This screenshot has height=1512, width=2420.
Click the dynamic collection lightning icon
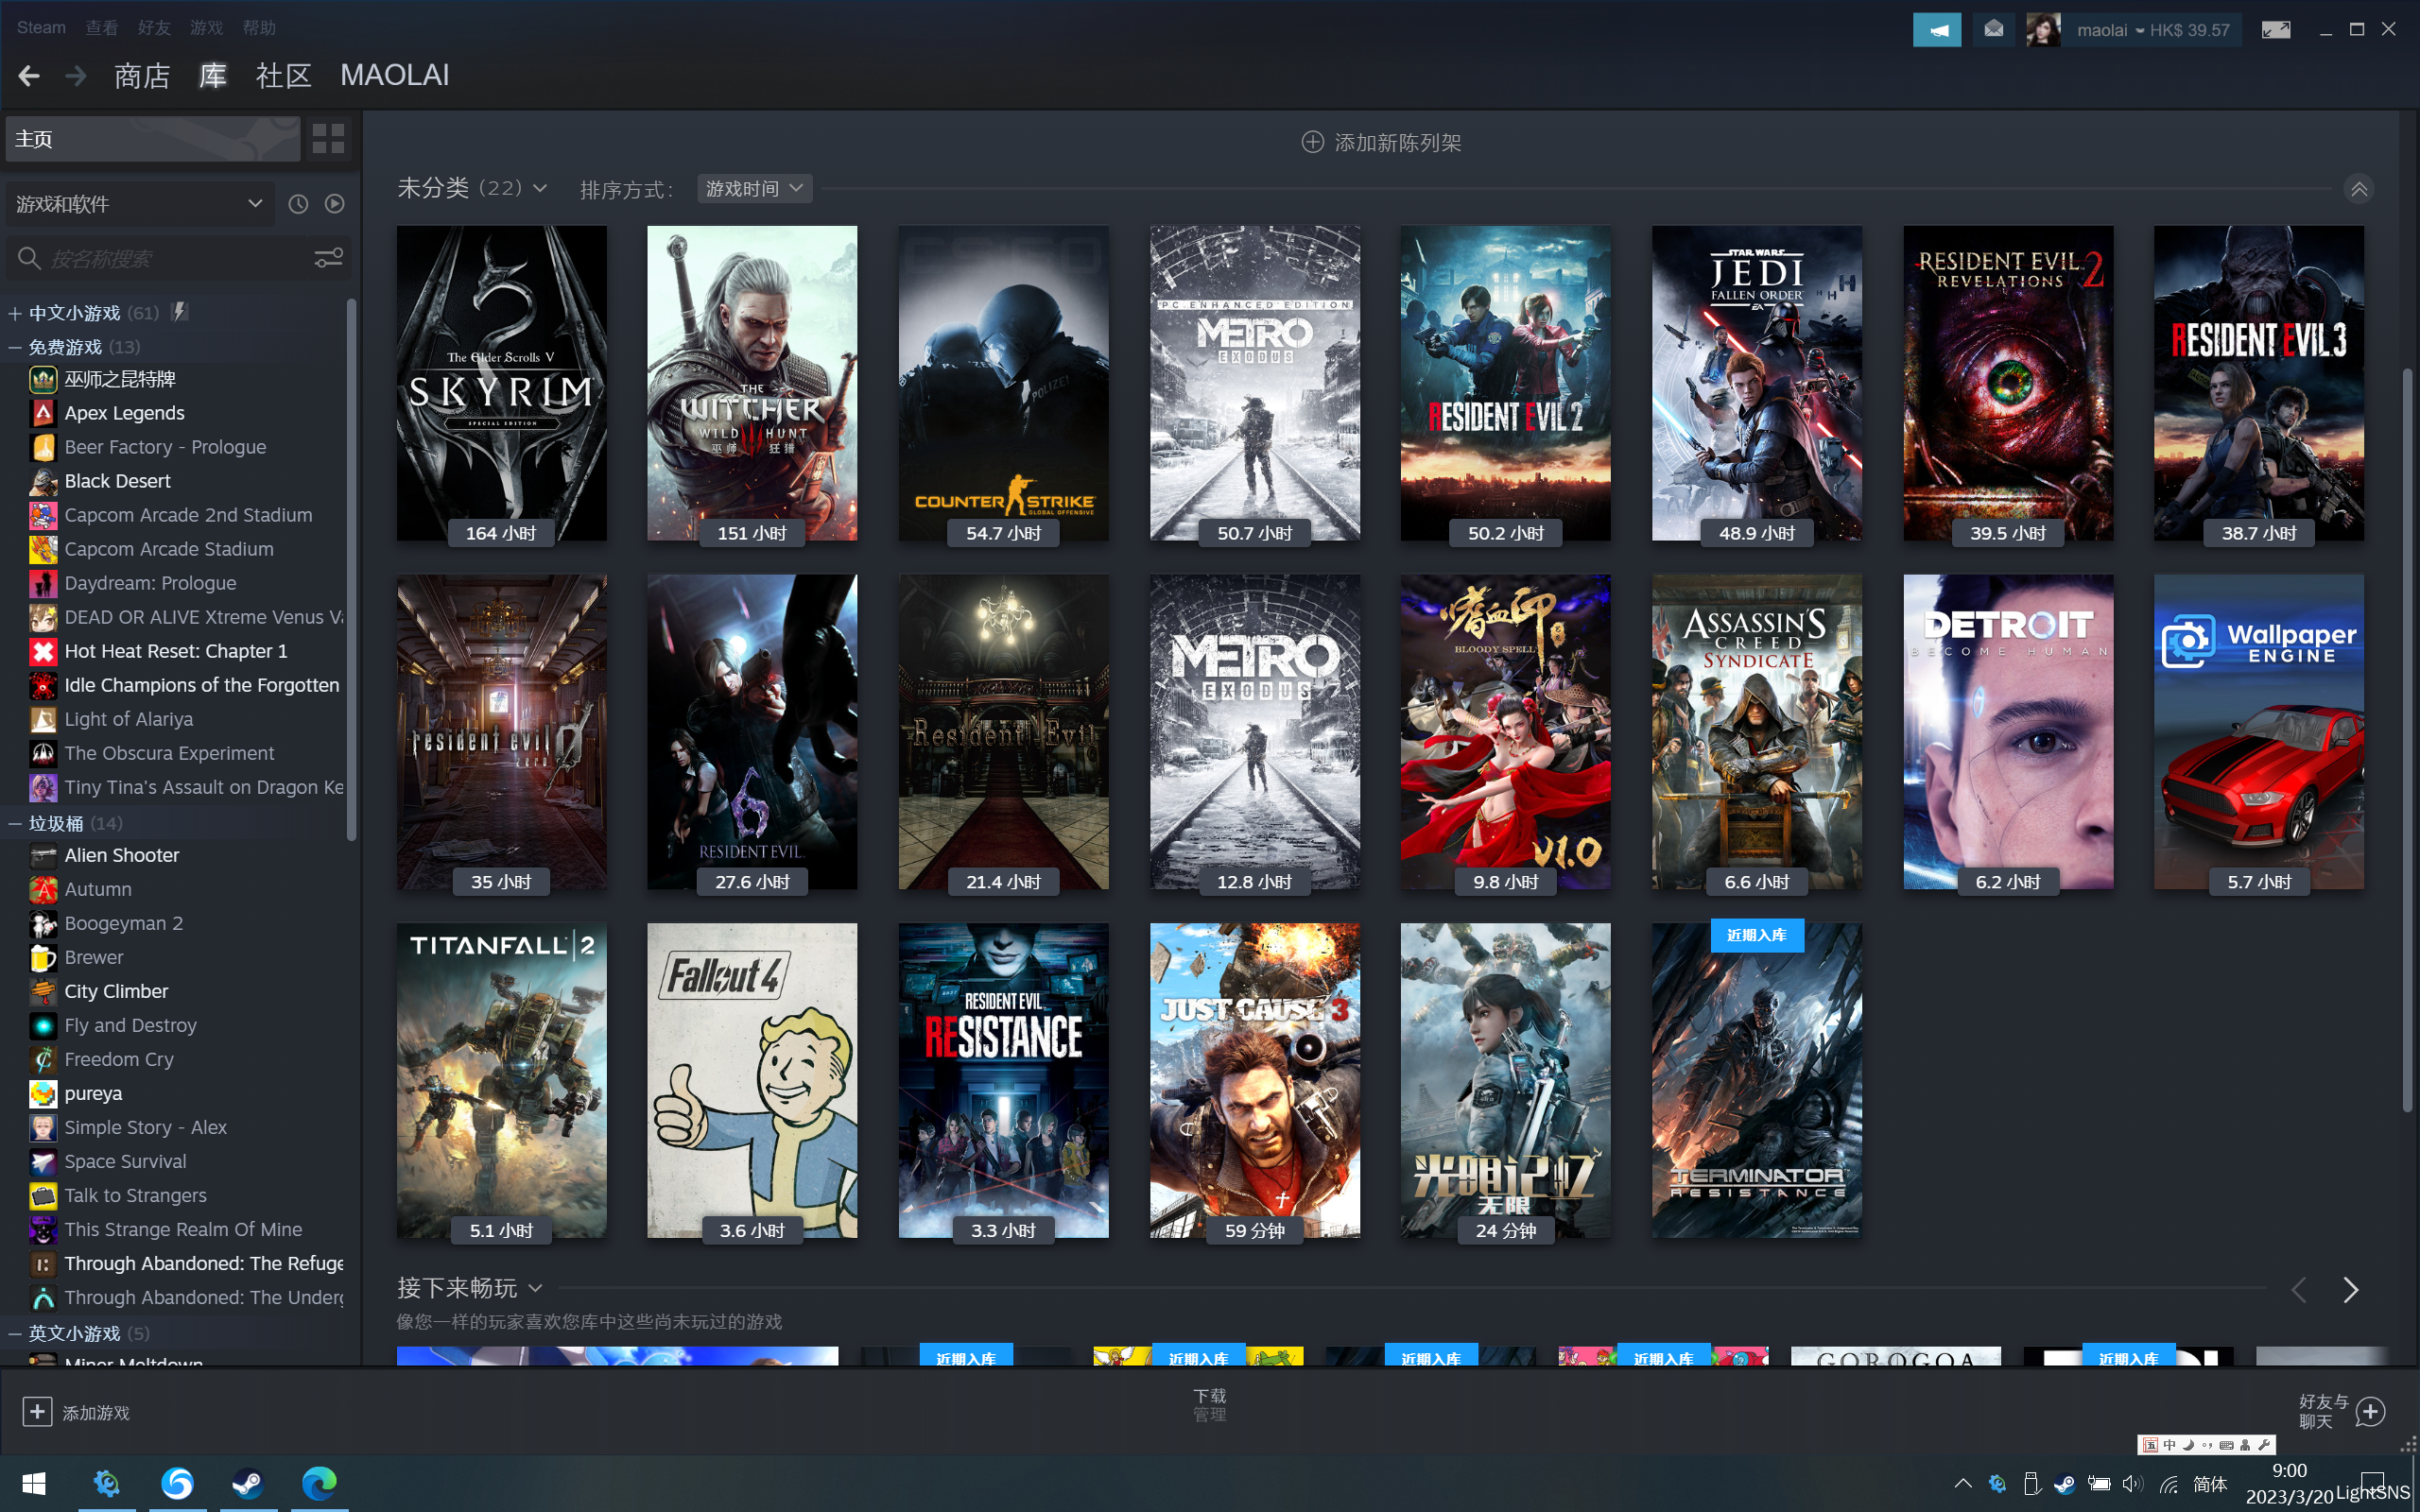click(179, 312)
